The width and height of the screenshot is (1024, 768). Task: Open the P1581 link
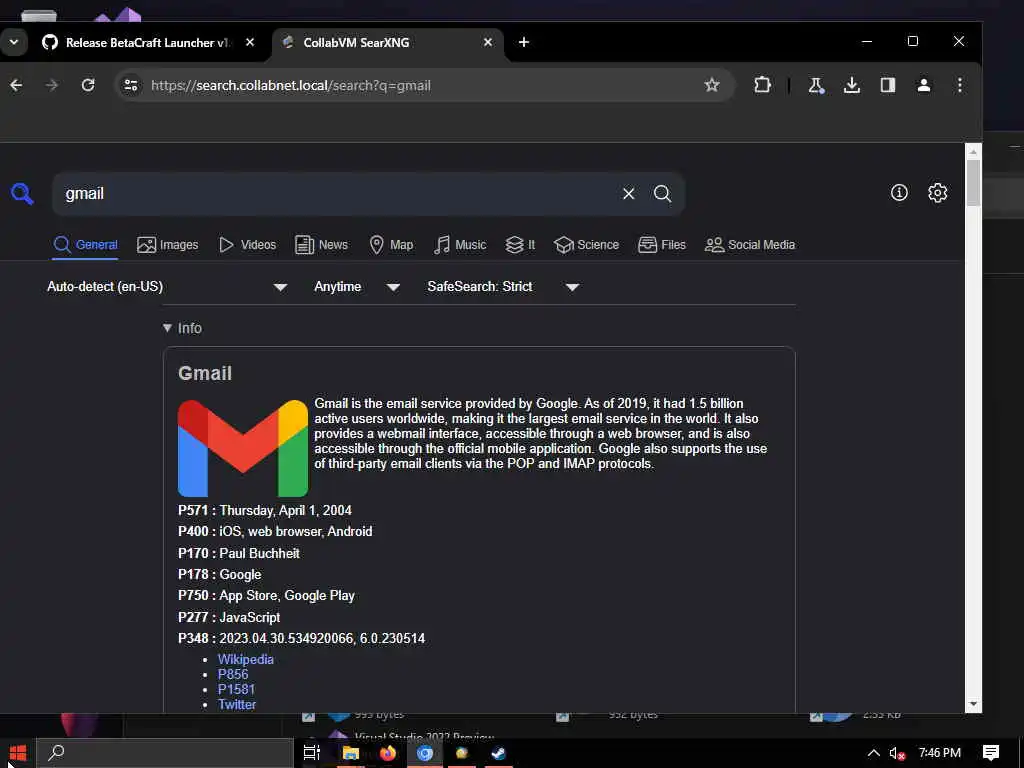pos(236,689)
